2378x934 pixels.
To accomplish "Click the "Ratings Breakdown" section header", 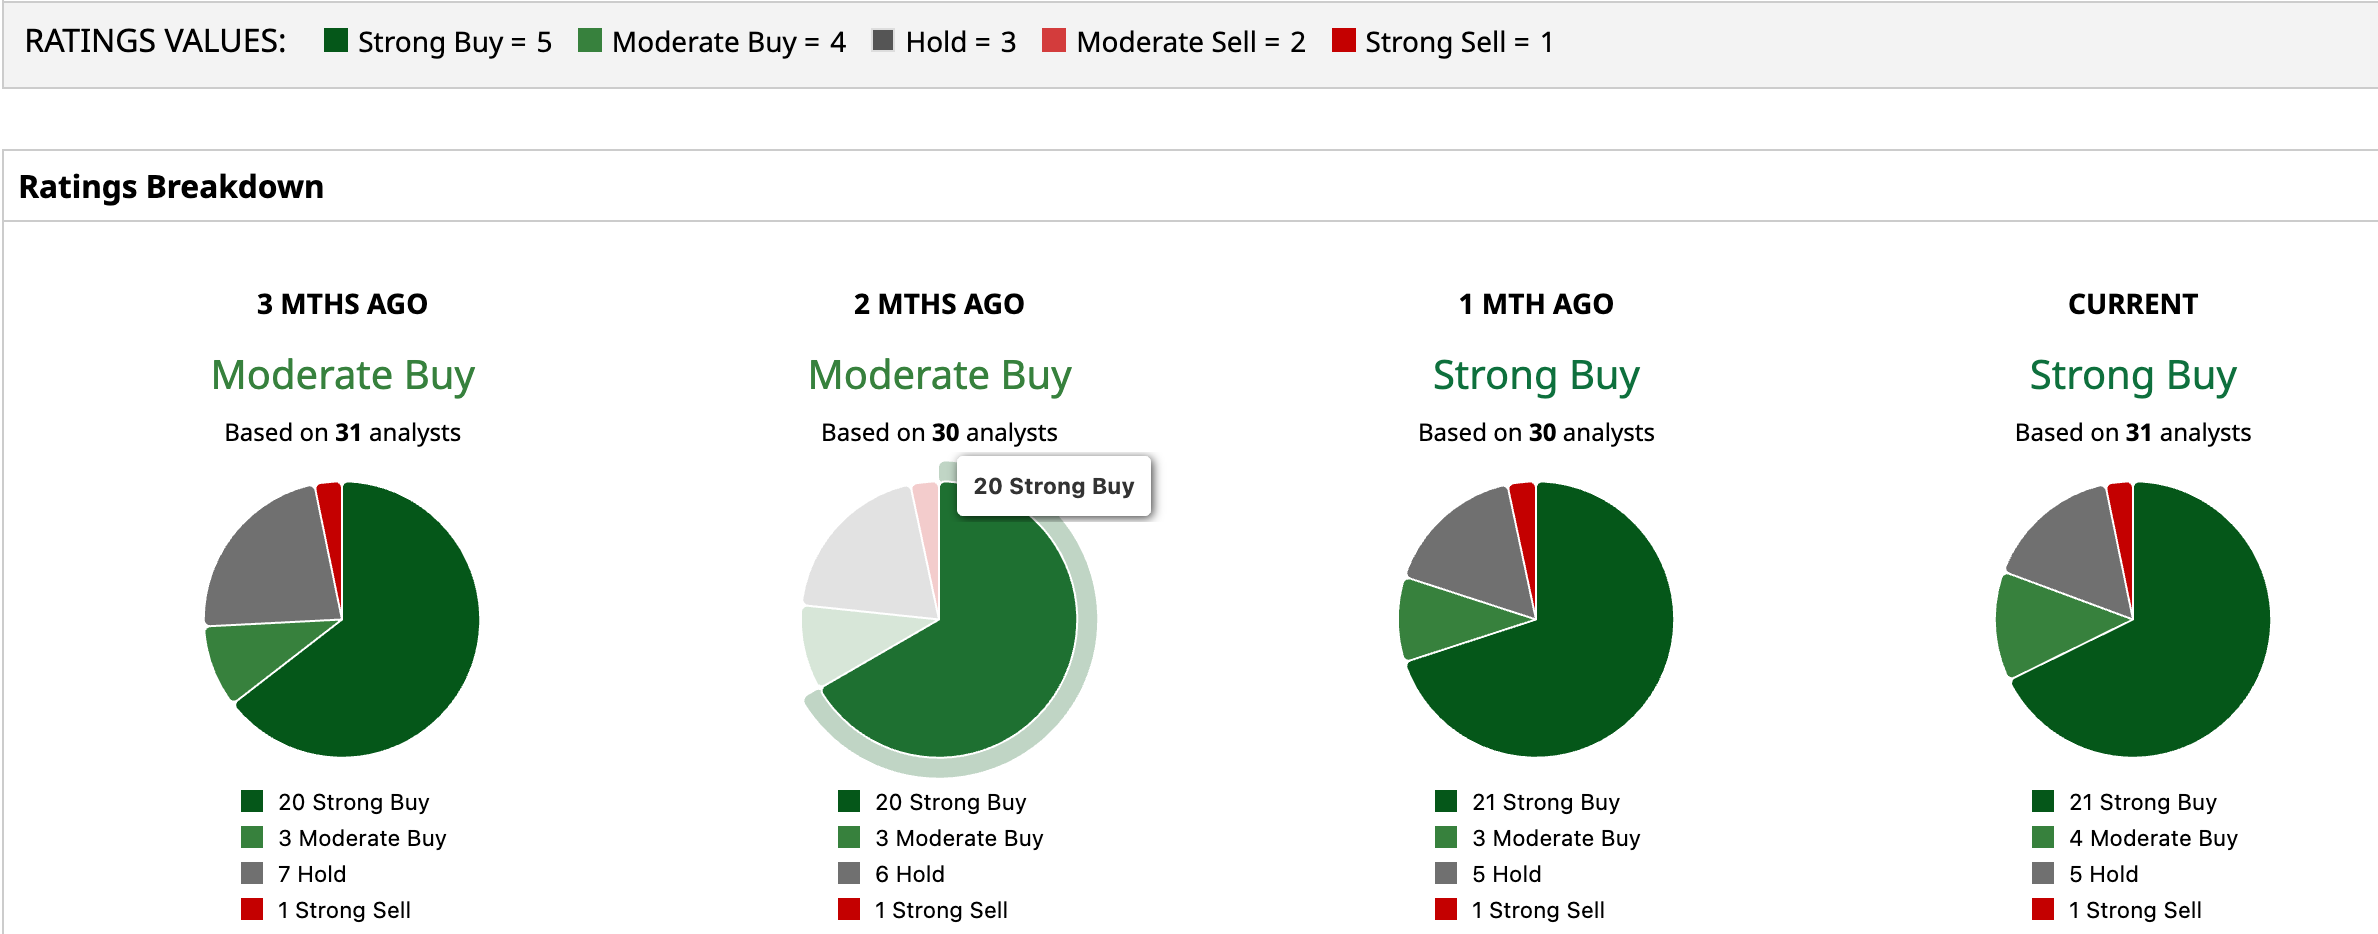I will 171,187.
